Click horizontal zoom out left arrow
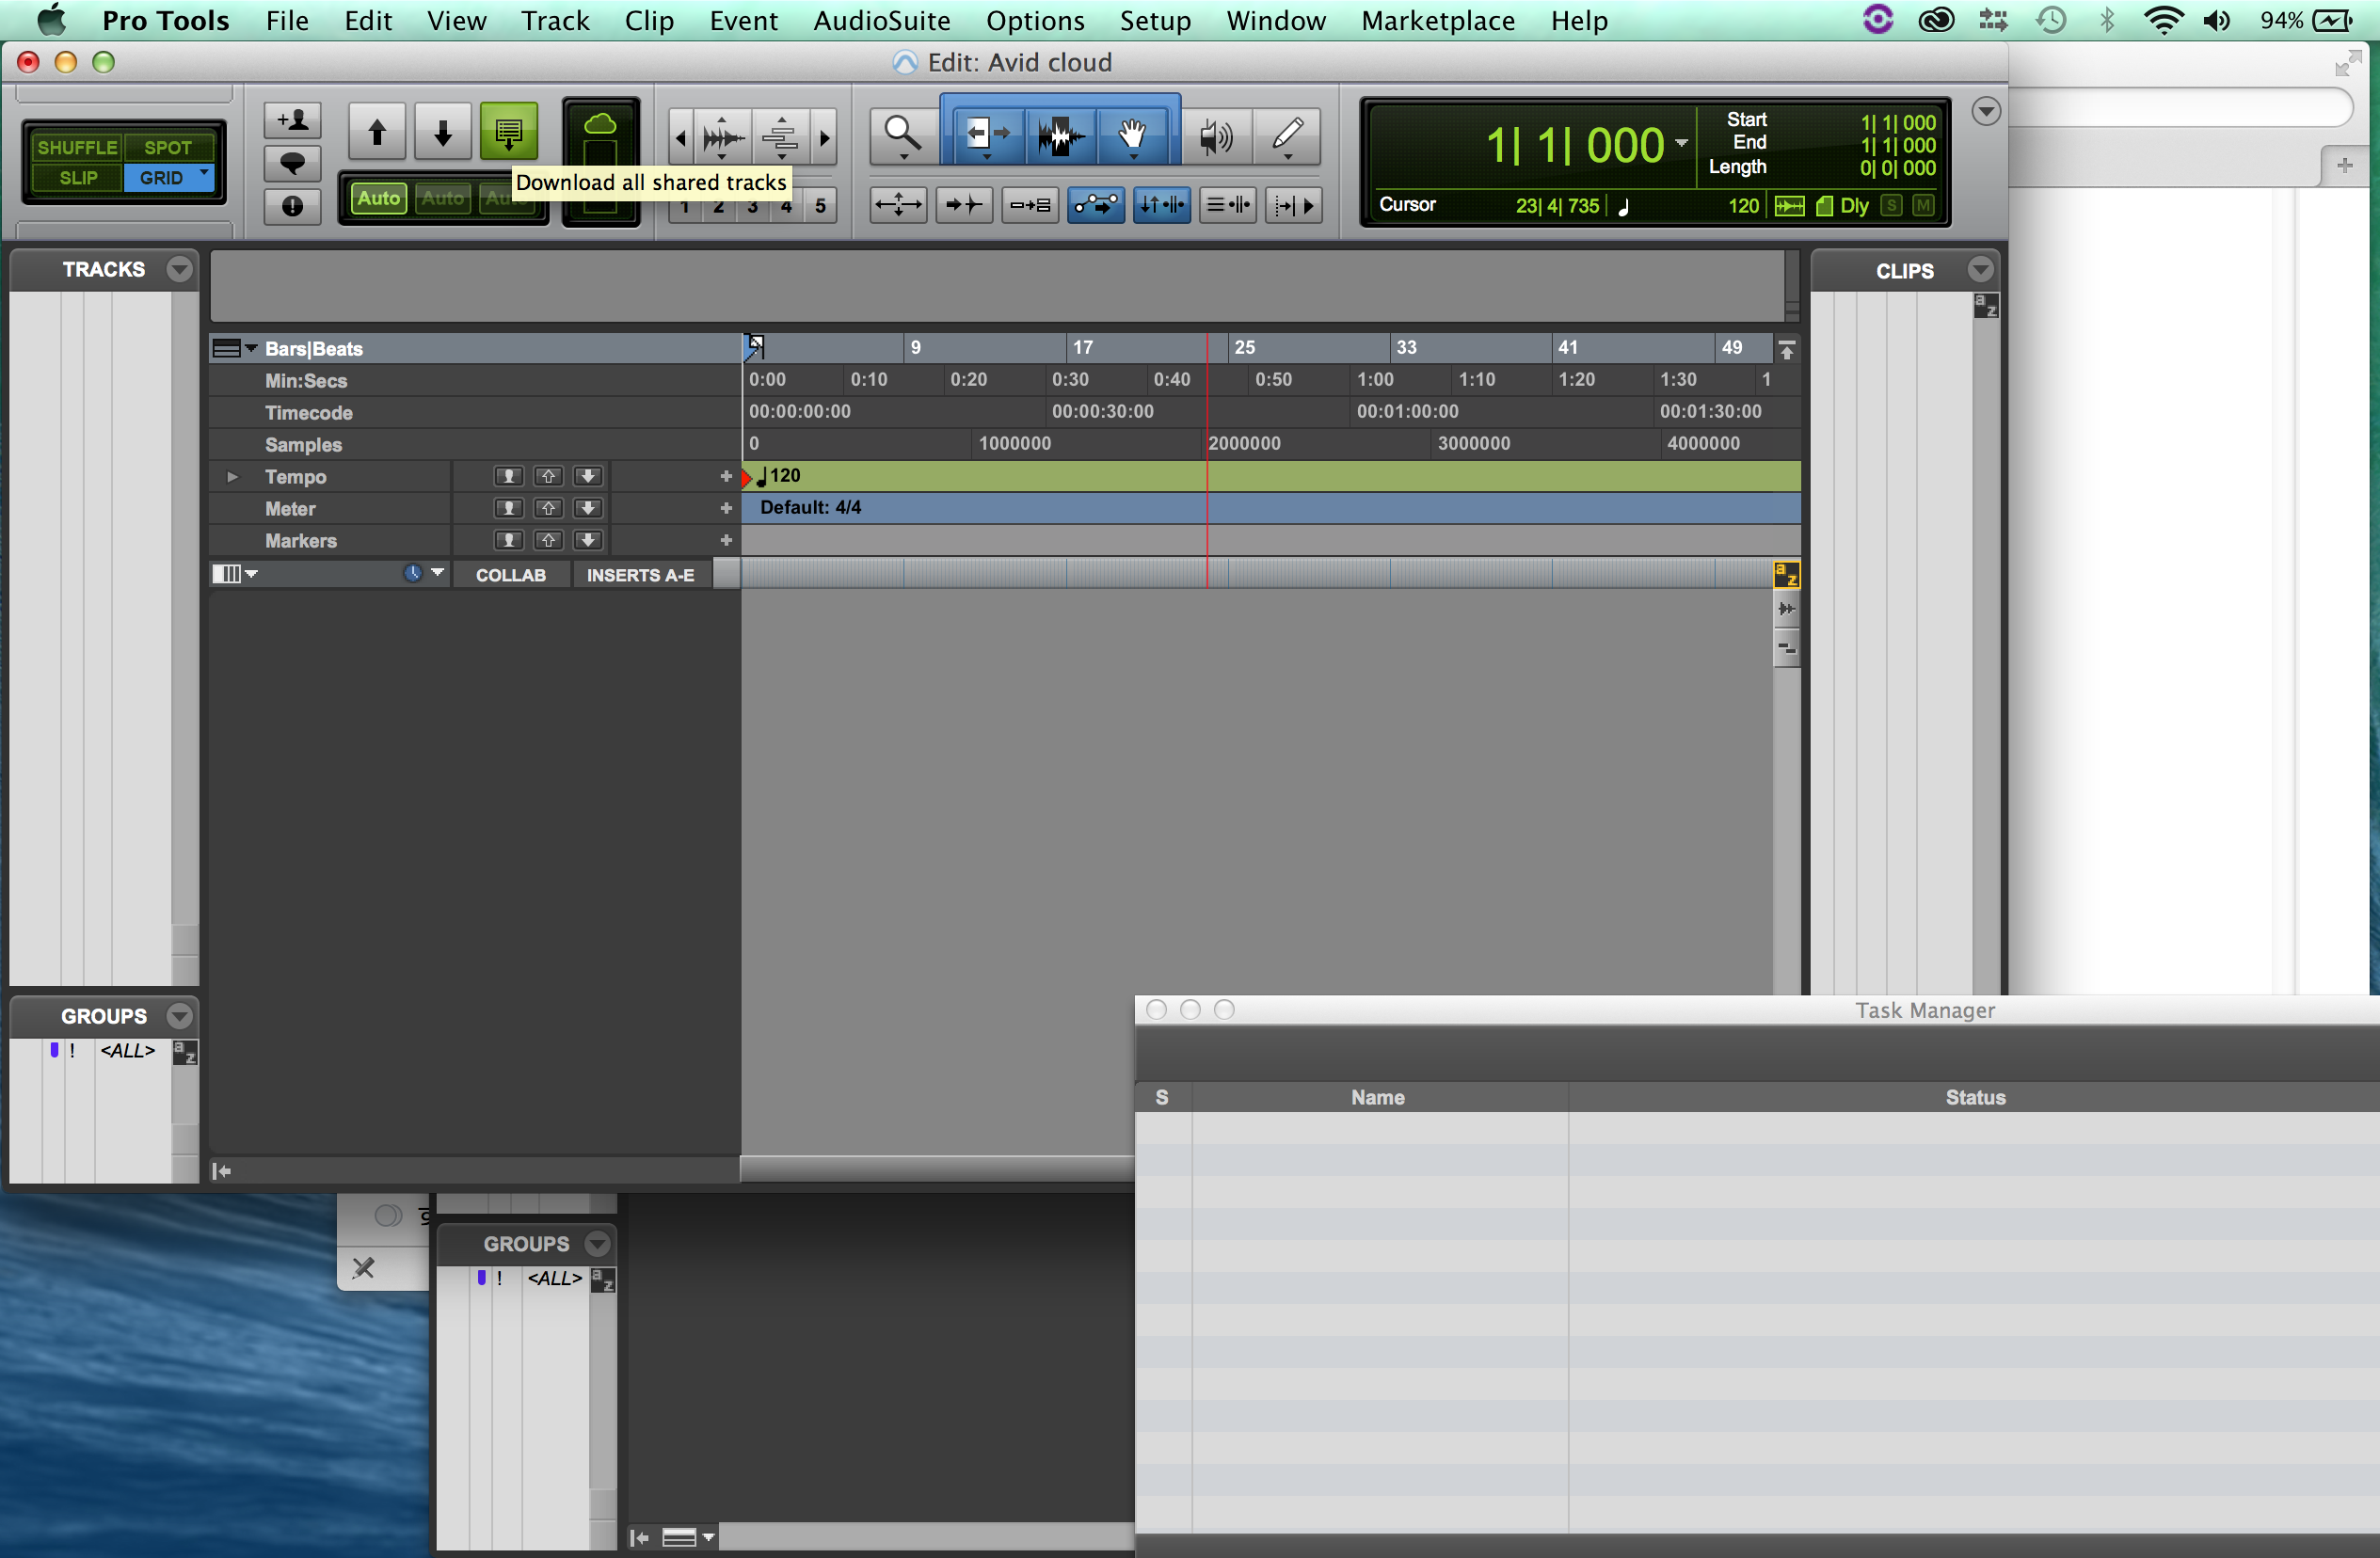Image resolution: width=2380 pixels, height=1558 pixels. coord(681,136)
